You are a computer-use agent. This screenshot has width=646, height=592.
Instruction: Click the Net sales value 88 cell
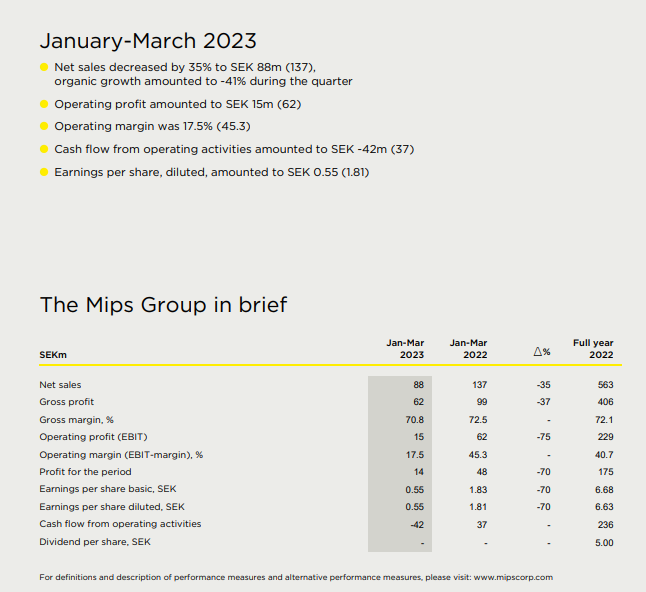(x=418, y=385)
